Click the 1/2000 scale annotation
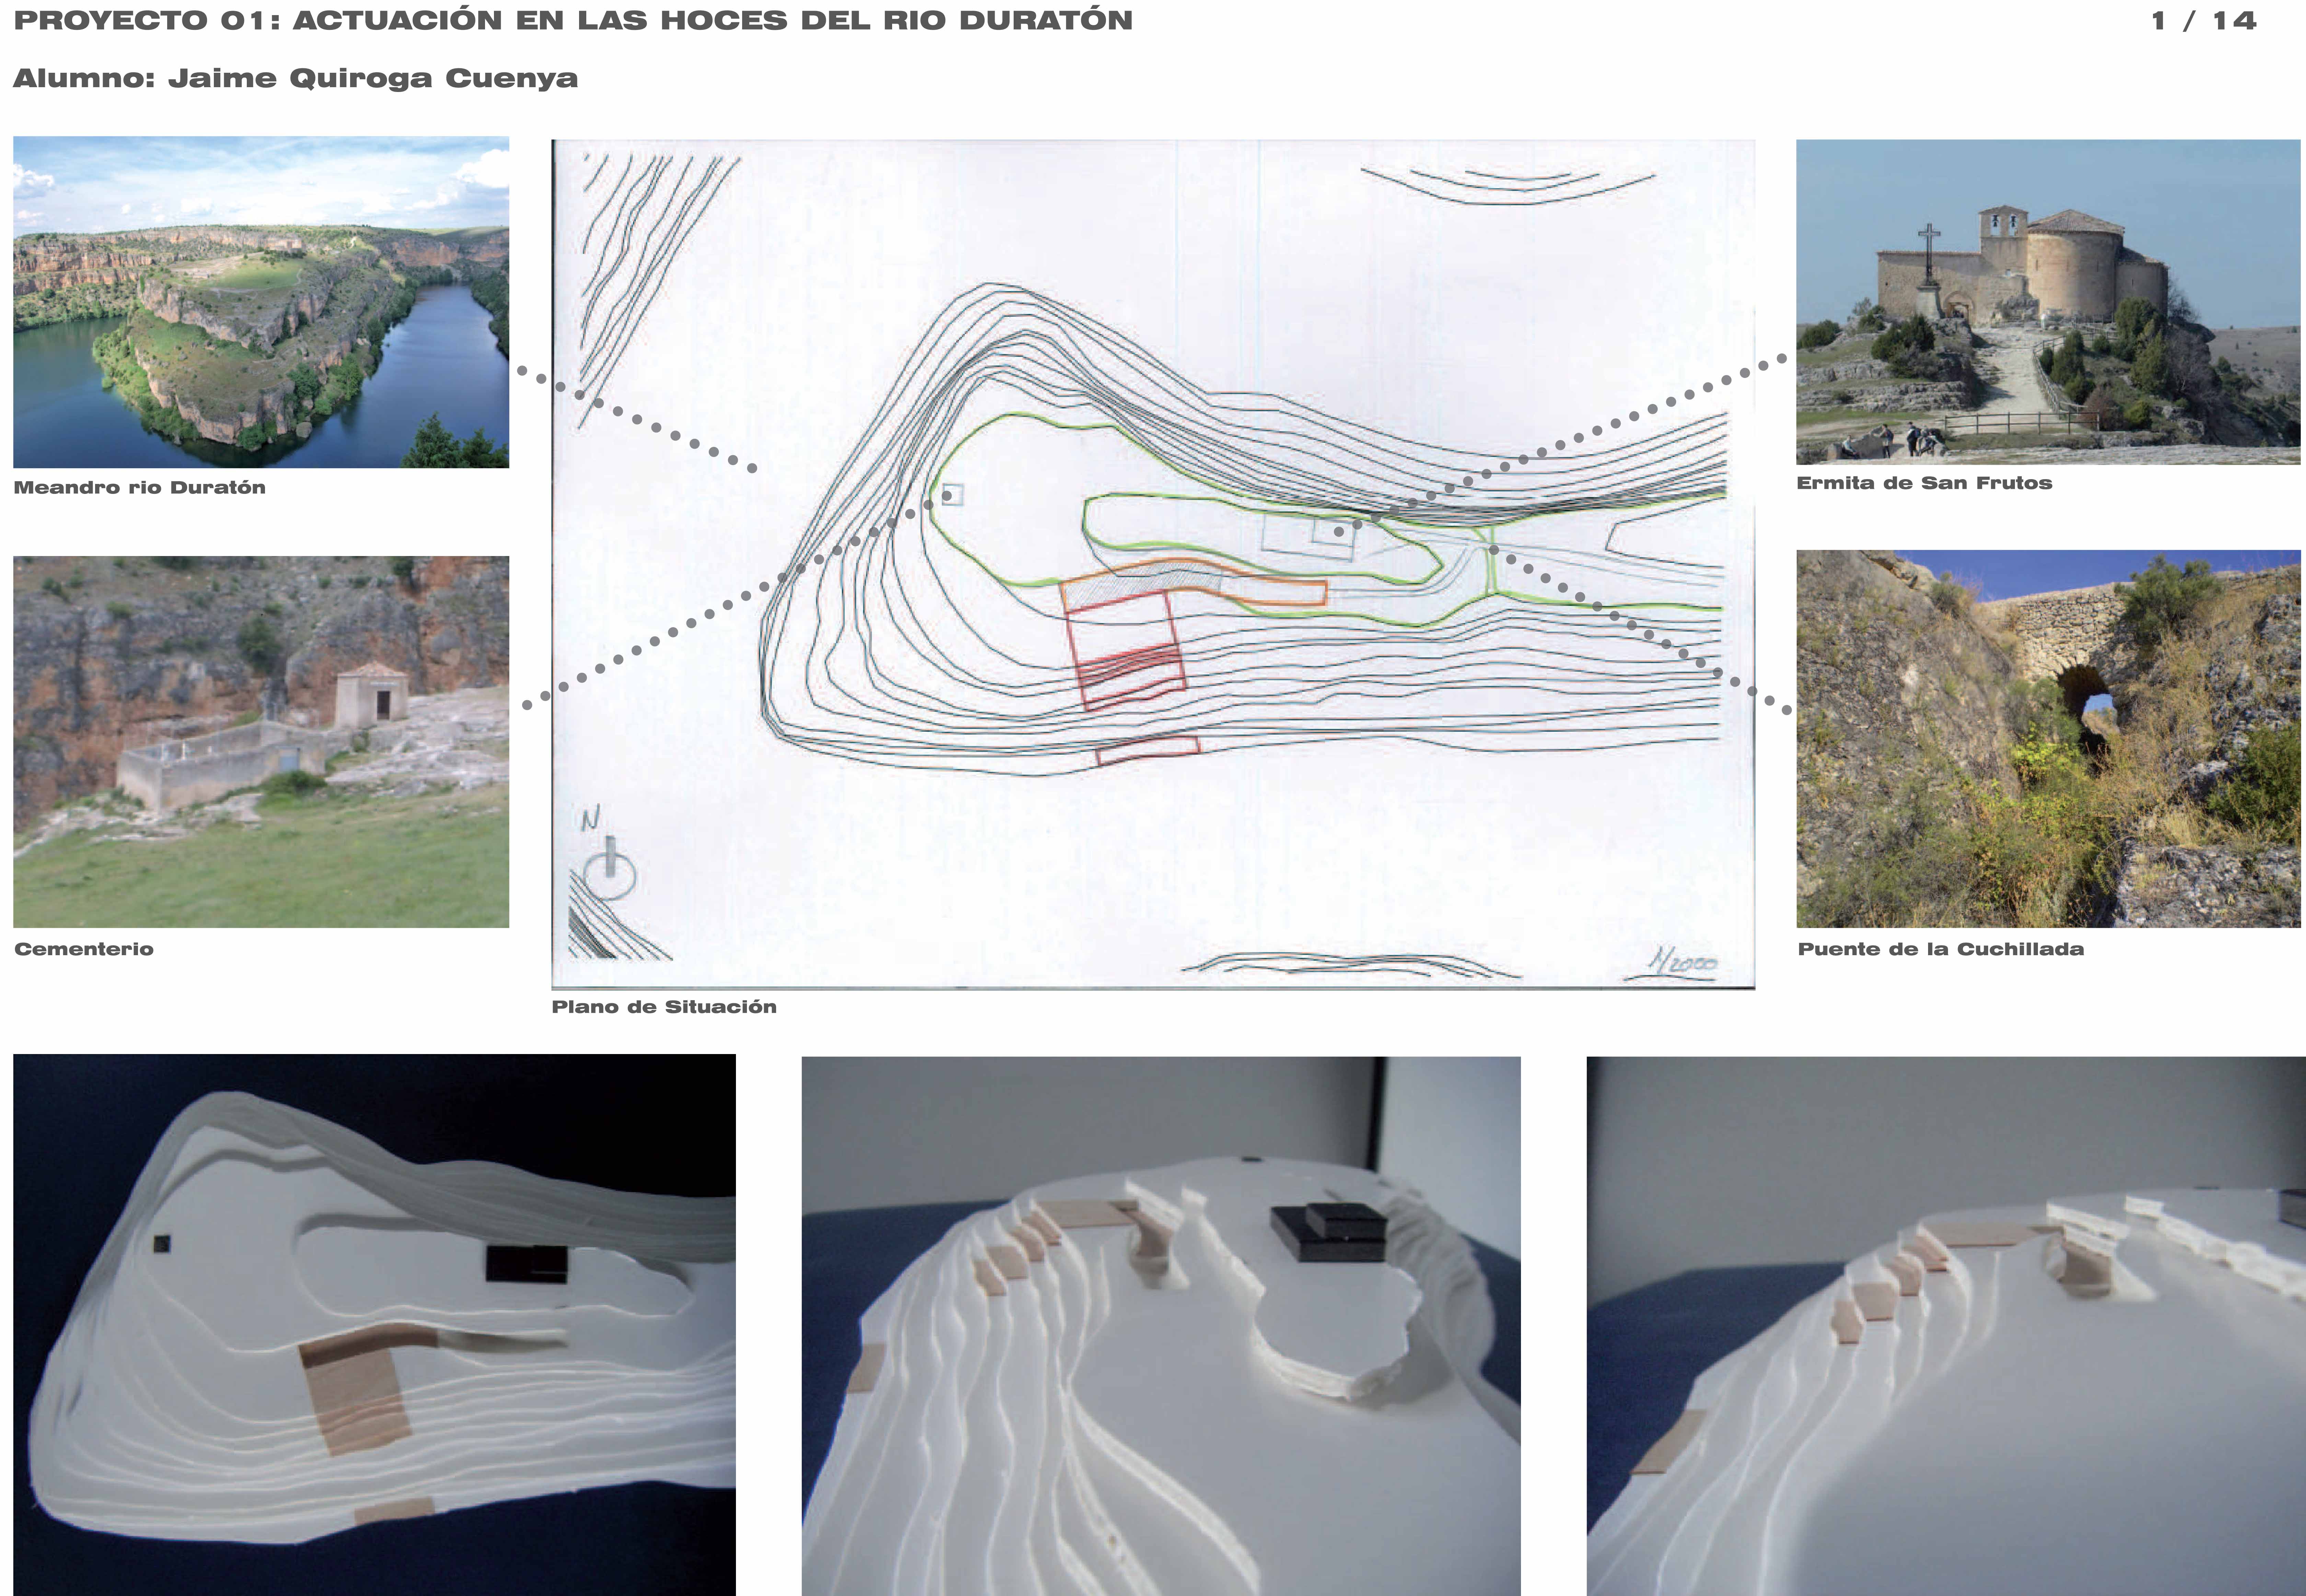2306x1596 pixels. click(1683, 963)
